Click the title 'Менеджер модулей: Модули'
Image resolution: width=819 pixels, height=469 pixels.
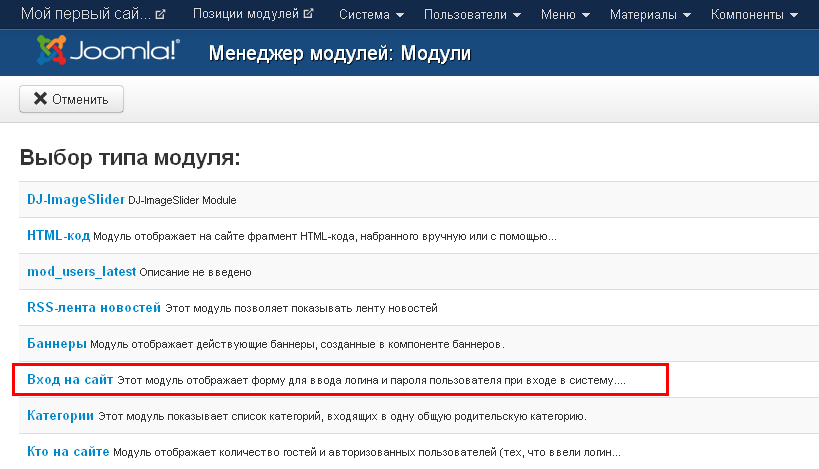pyautogui.click(x=340, y=53)
